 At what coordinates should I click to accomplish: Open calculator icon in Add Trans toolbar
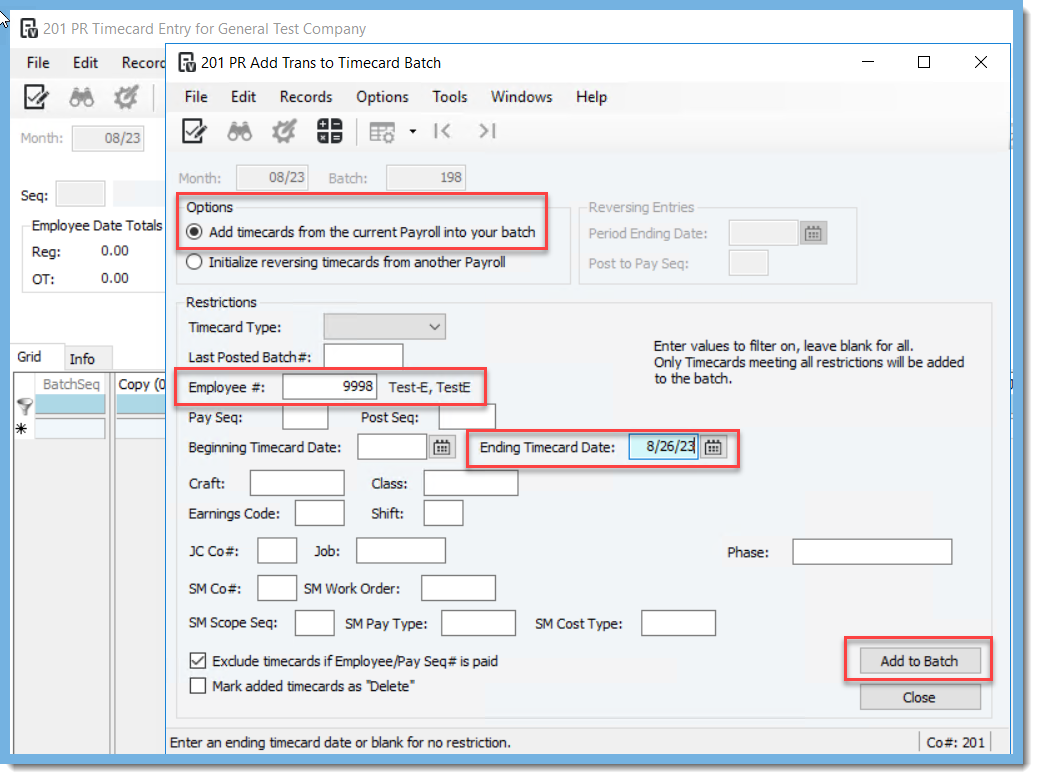tap(329, 131)
